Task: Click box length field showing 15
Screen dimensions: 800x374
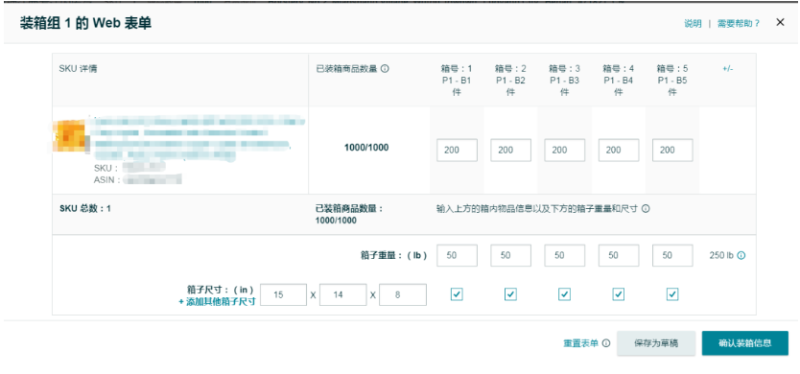Action: pyautogui.click(x=283, y=295)
